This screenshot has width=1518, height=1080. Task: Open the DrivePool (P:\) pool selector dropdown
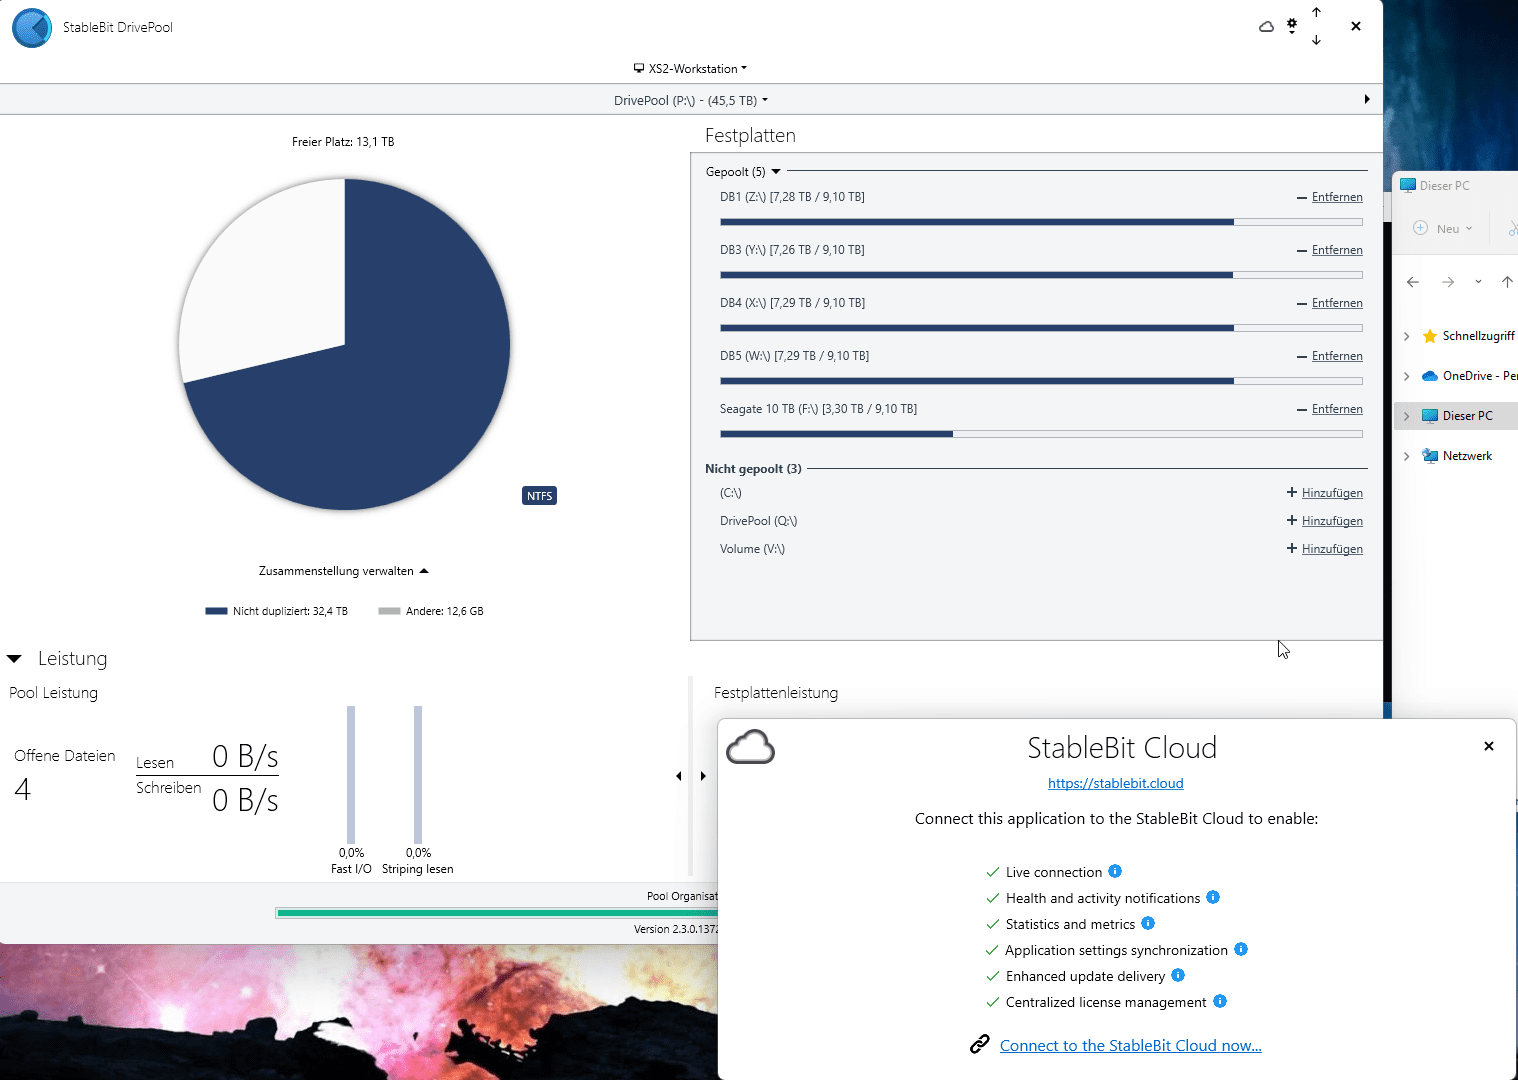691,100
